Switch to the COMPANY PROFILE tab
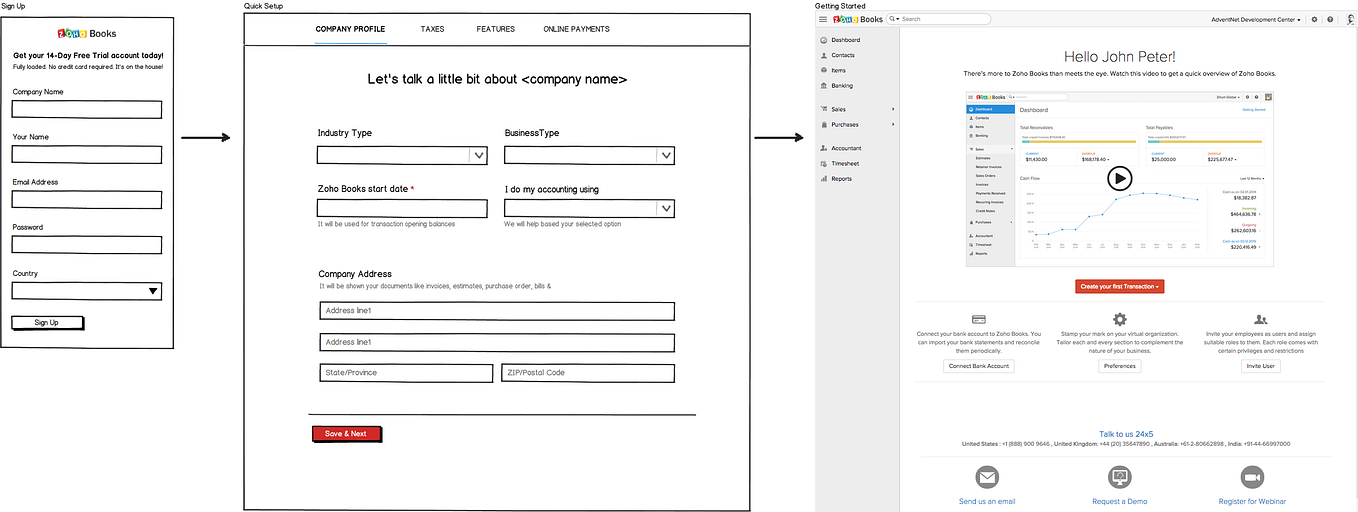 (x=350, y=29)
